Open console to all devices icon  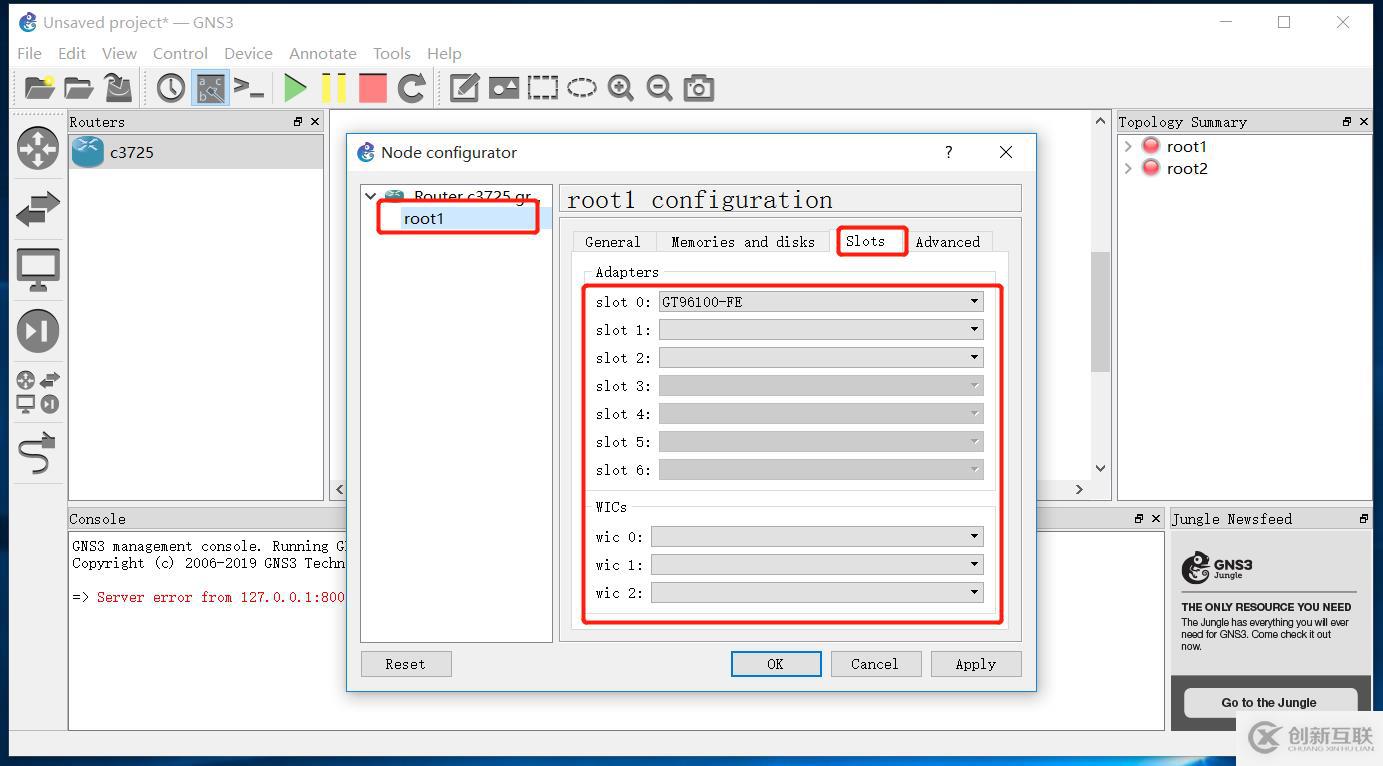(249, 88)
